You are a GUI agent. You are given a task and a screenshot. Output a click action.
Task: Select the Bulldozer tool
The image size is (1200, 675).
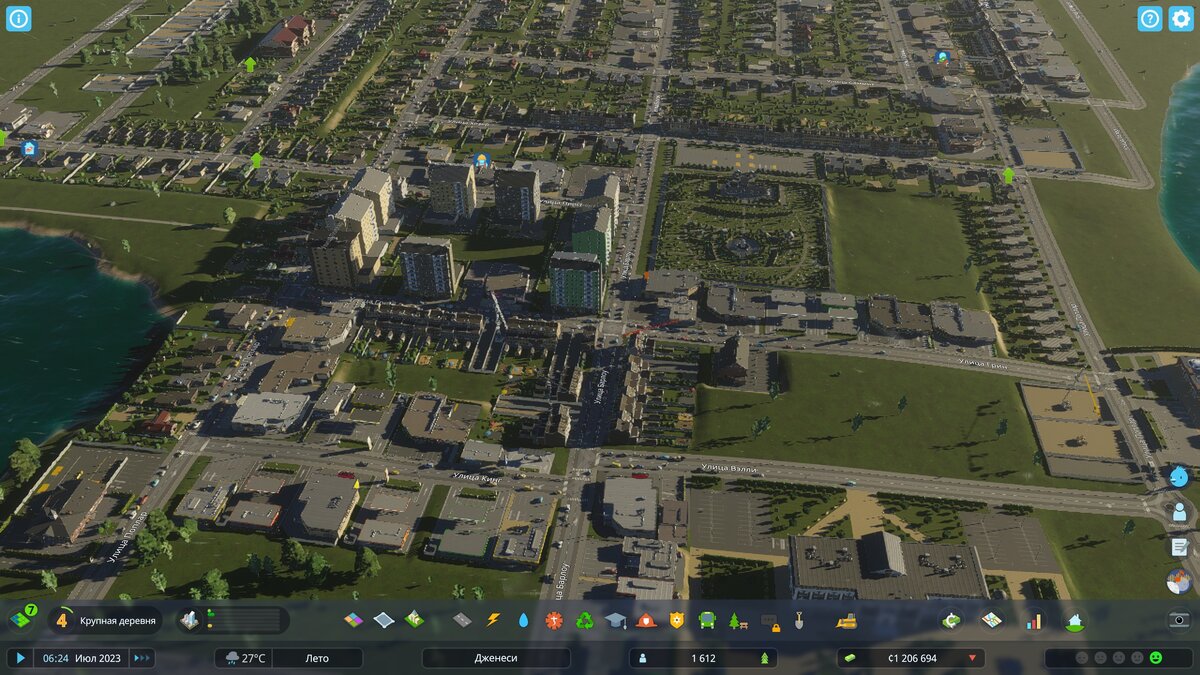click(x=846, y=620)
